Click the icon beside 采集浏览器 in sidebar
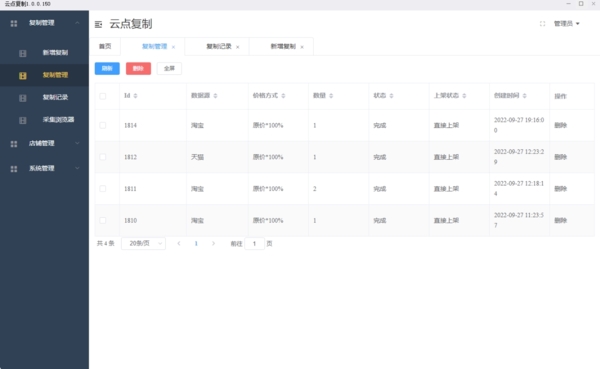This screenshot has width=600, height=369. (23, 120)
